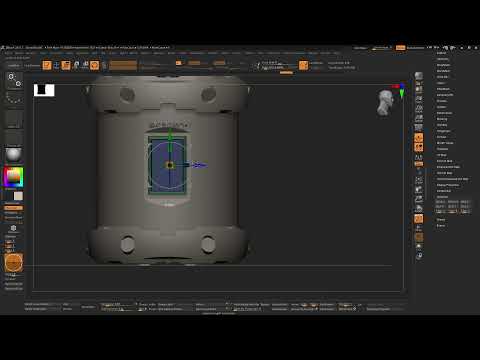Open the Alpha menu in menu bar
This screenshot has height=360, width=480.
click(x=9, y=53)
